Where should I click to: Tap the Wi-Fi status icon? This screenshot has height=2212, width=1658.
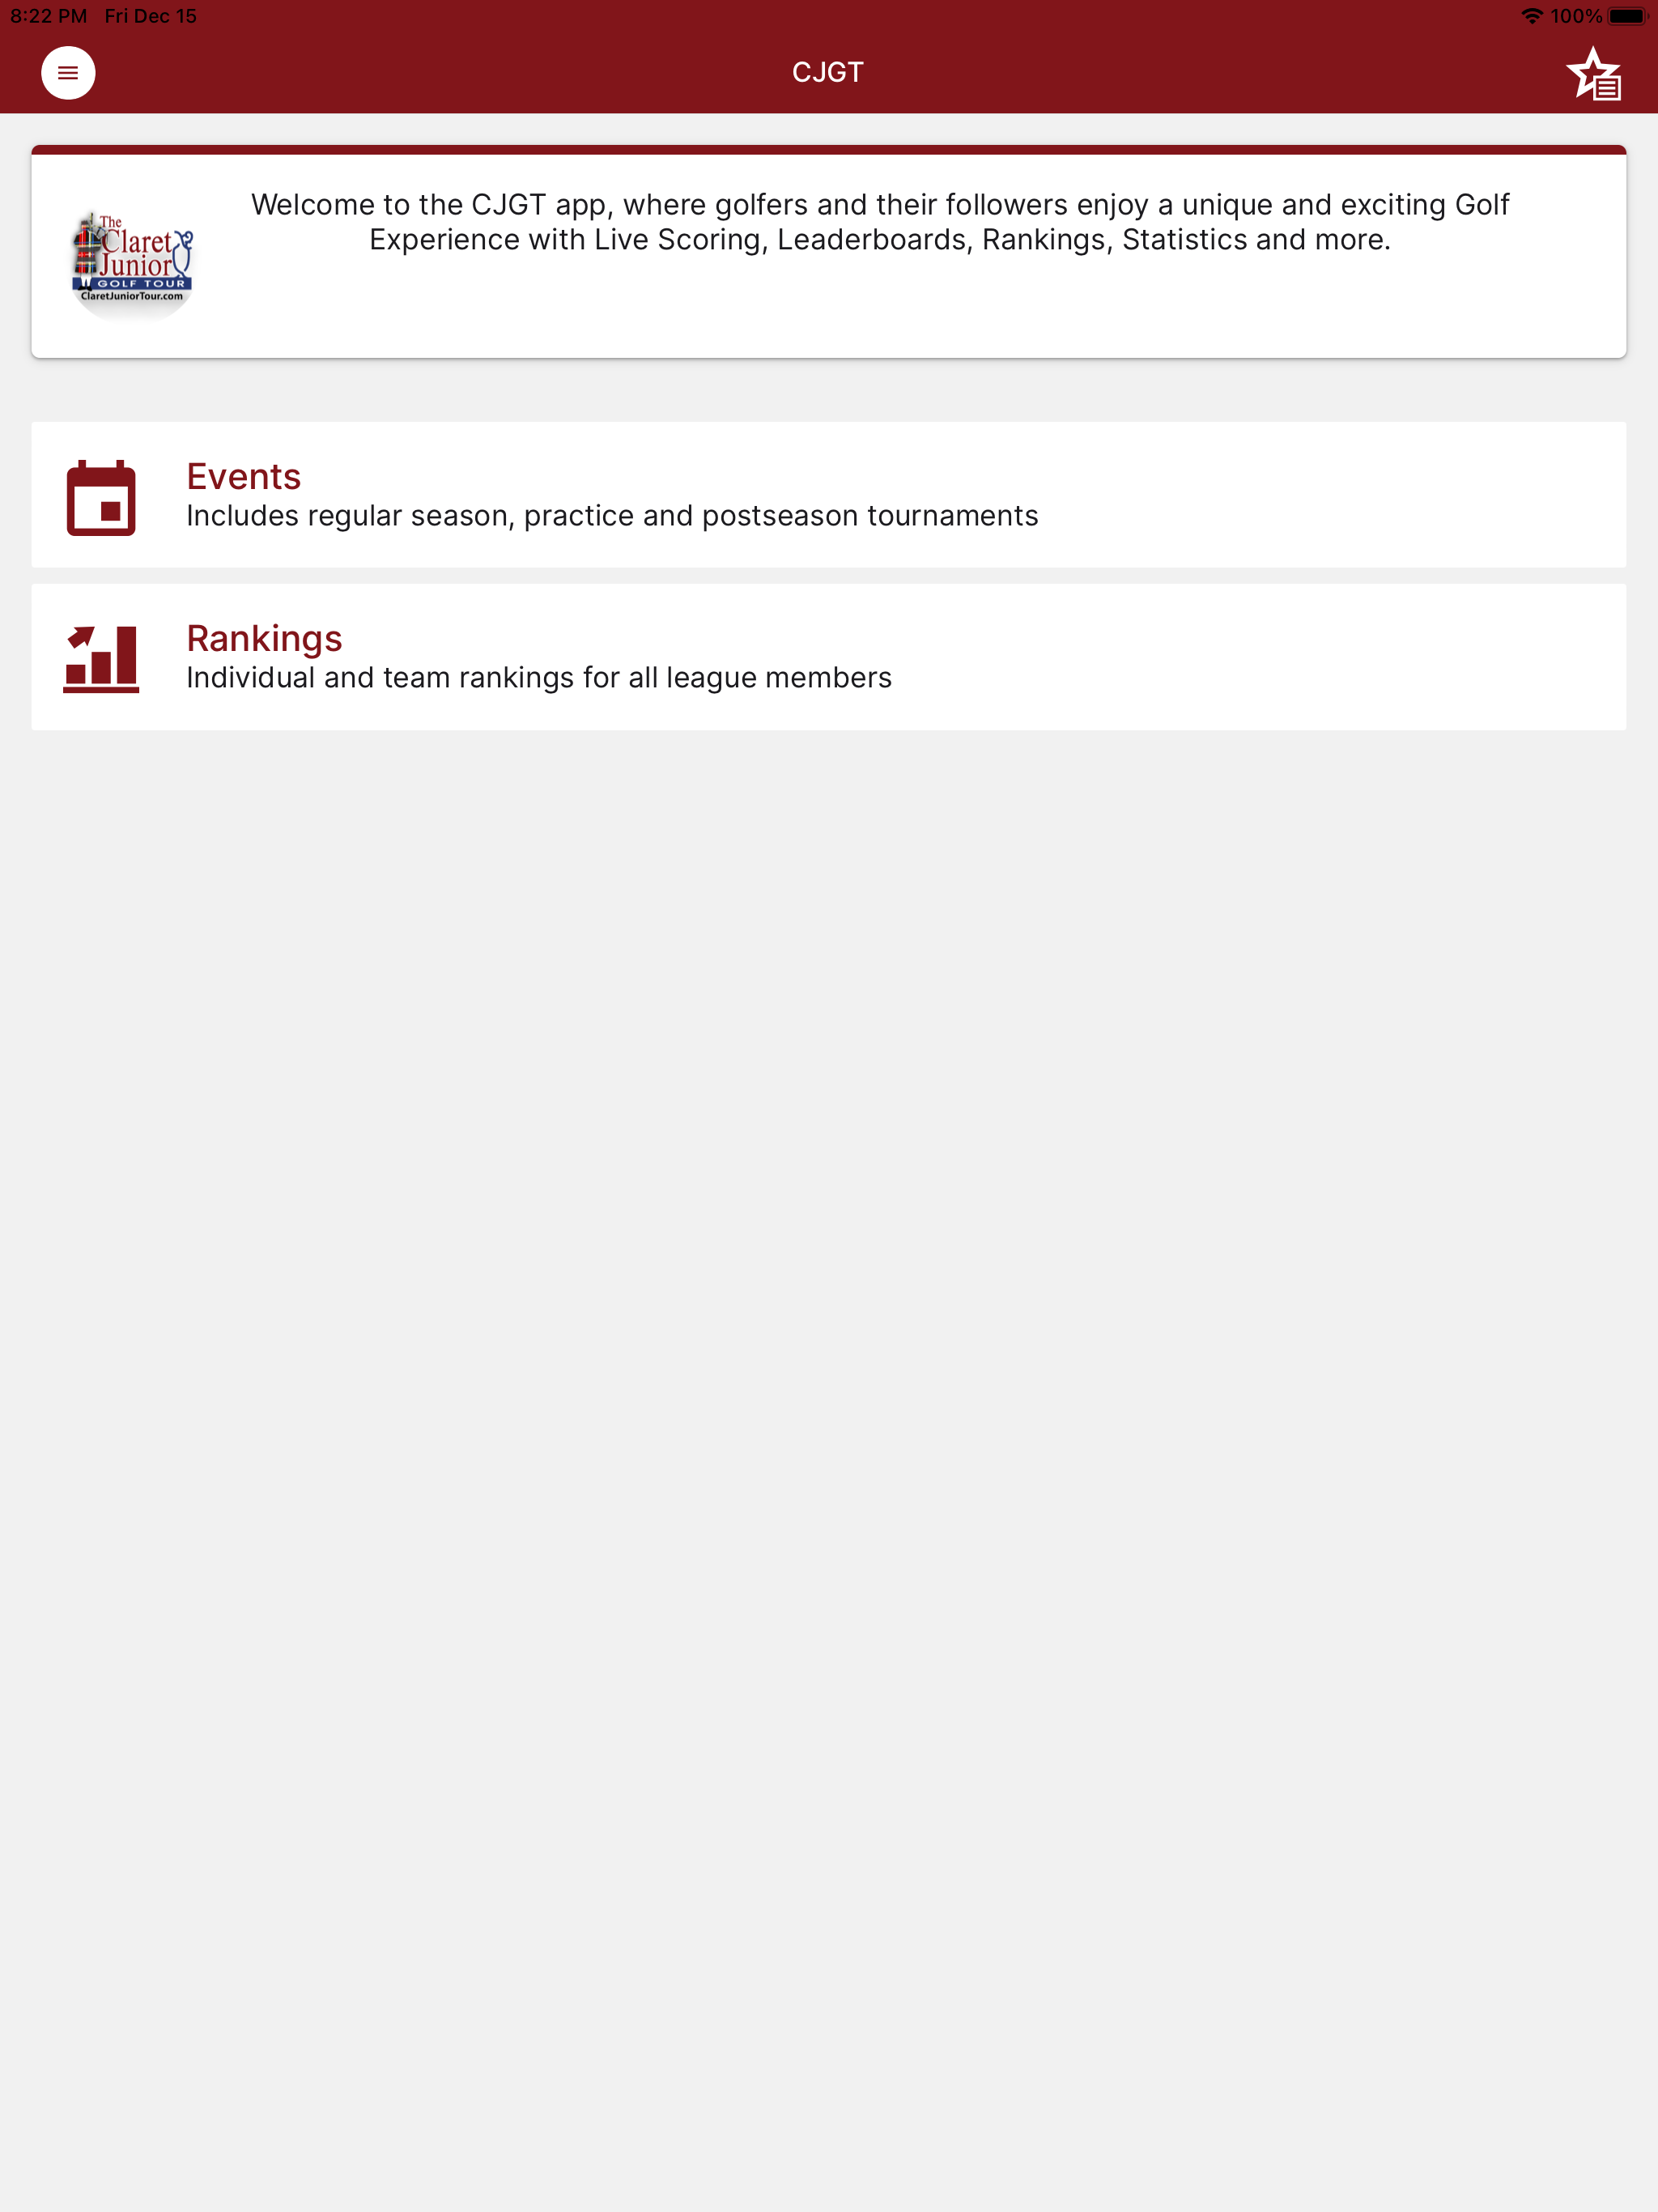click(1531, 16)
